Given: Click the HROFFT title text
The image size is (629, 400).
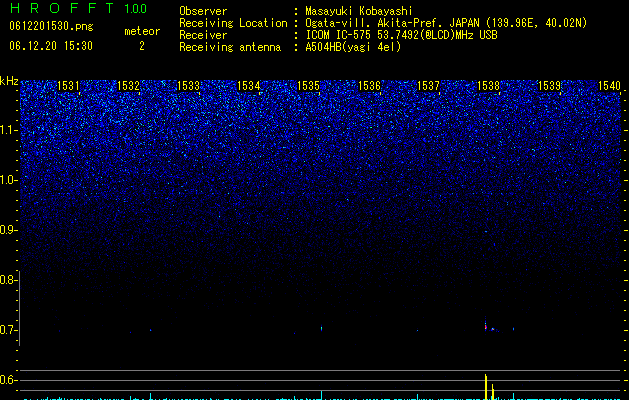Looking at the screenshot, I should pos(62,8).
